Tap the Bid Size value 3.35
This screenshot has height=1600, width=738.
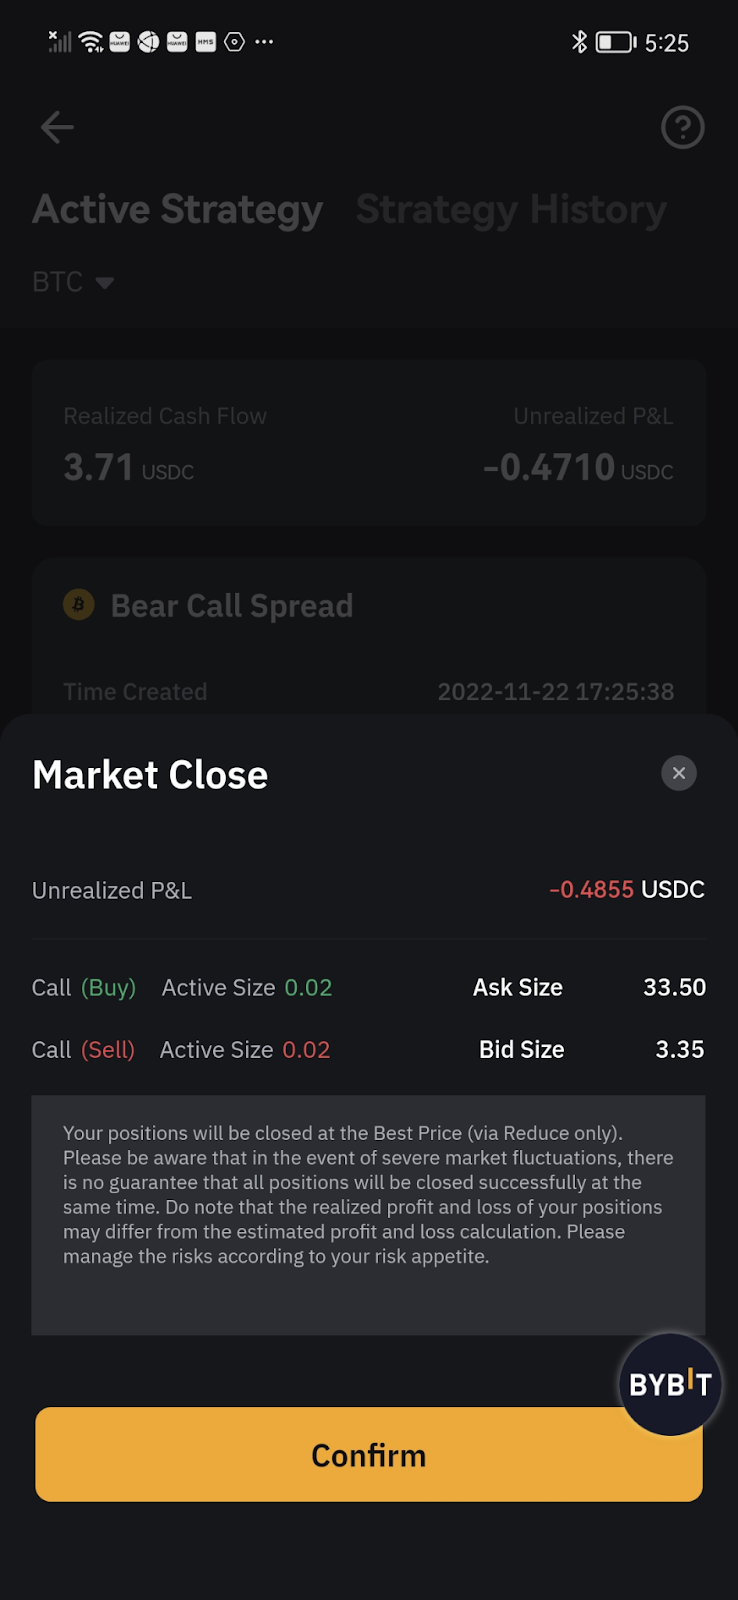tap(679, 1050)
